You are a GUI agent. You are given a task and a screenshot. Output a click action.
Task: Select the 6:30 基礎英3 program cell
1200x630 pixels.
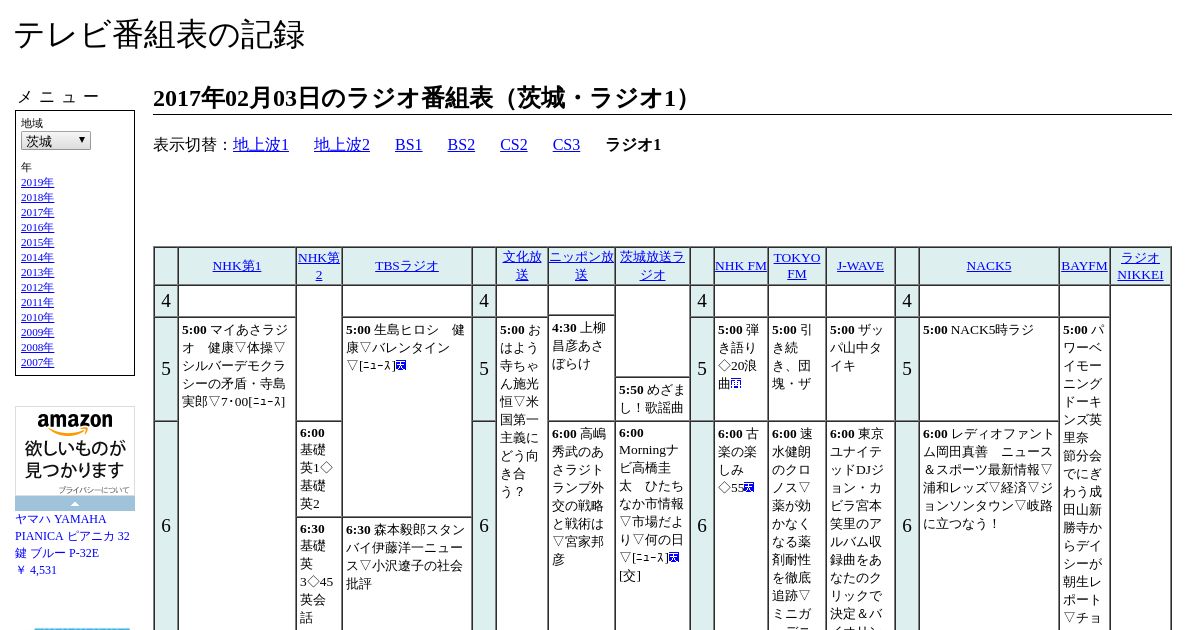coord(319,574)
